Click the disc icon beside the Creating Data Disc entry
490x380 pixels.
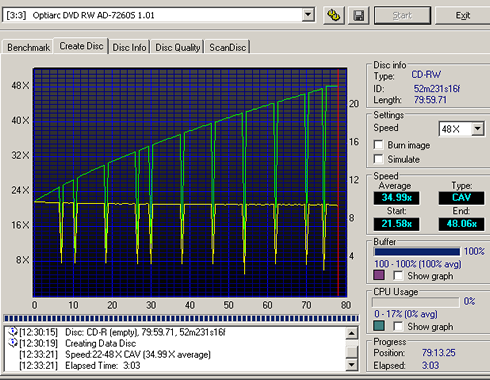[13, 343]
